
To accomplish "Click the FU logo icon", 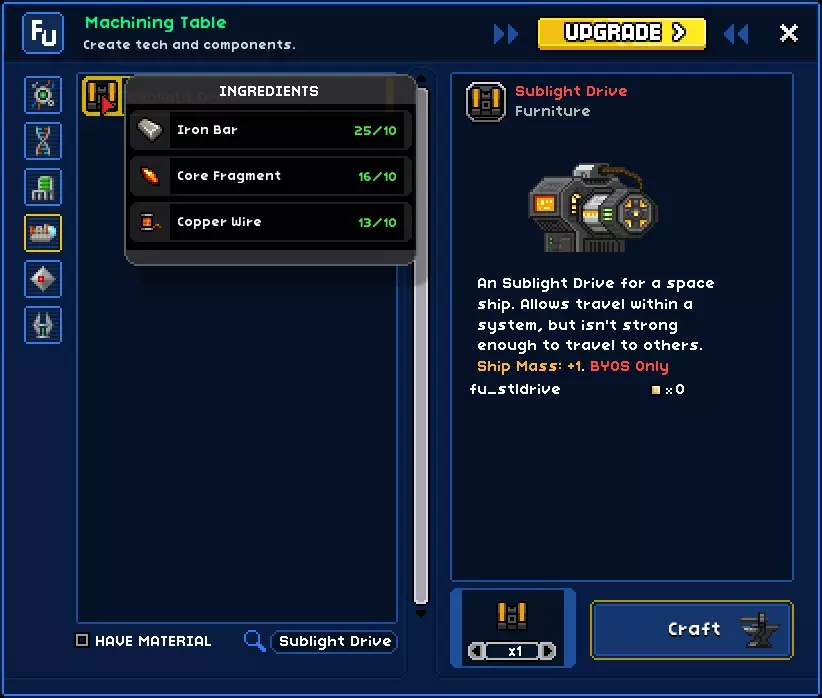I will click(x=43, y=33).
